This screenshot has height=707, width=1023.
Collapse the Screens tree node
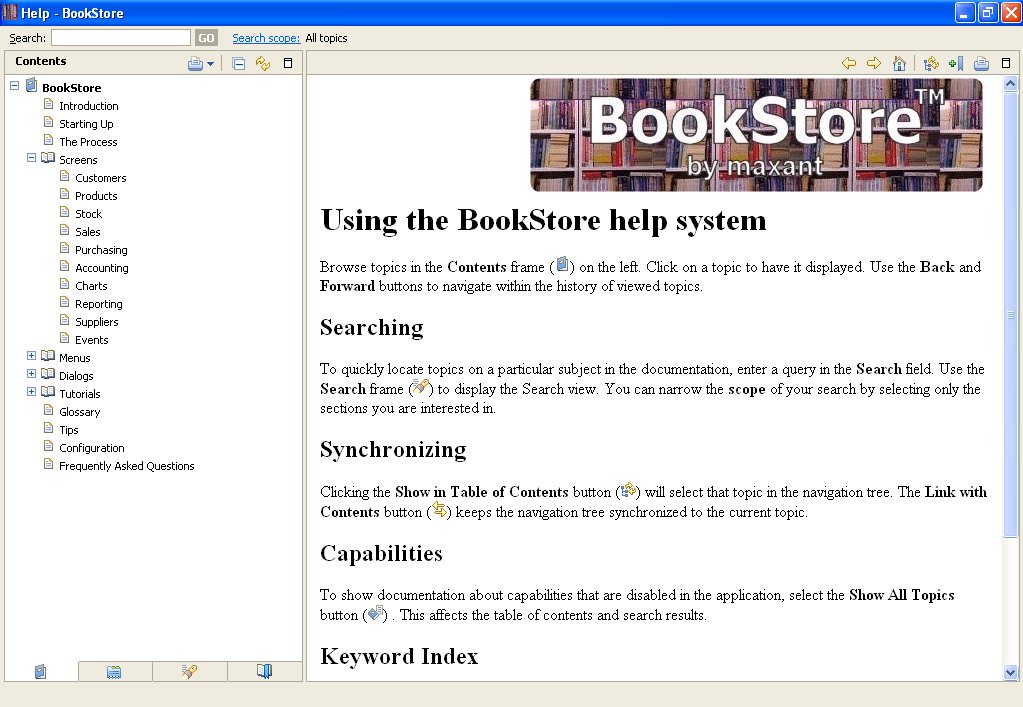tap(31, 158)
